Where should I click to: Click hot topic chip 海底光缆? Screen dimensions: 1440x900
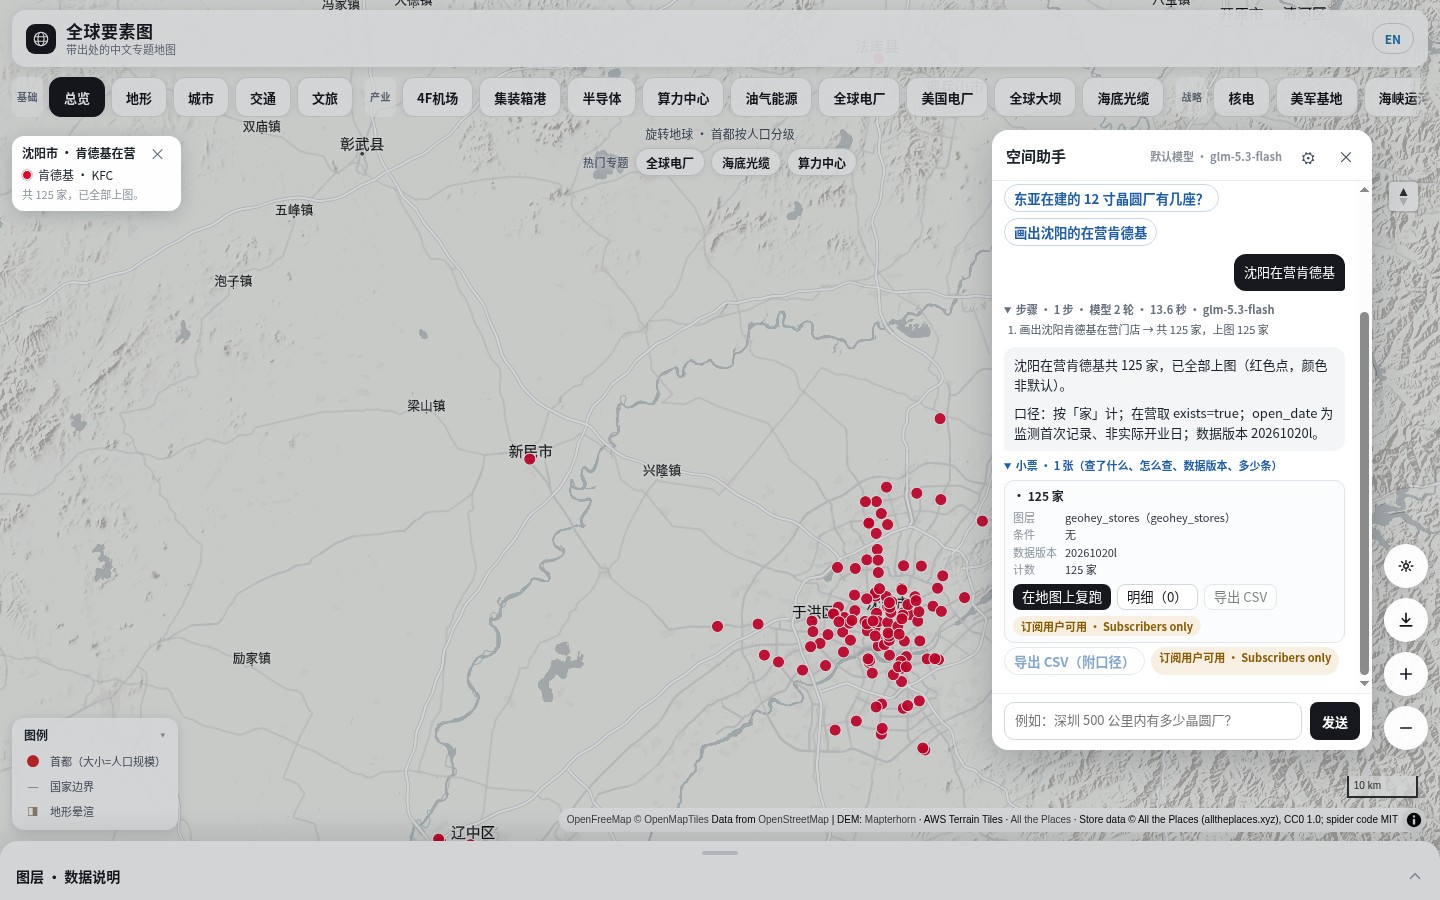click(x=746, y=163)
